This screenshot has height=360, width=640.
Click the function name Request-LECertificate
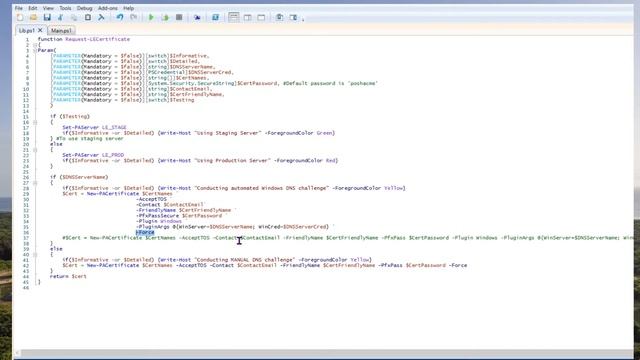coord(98,39)
